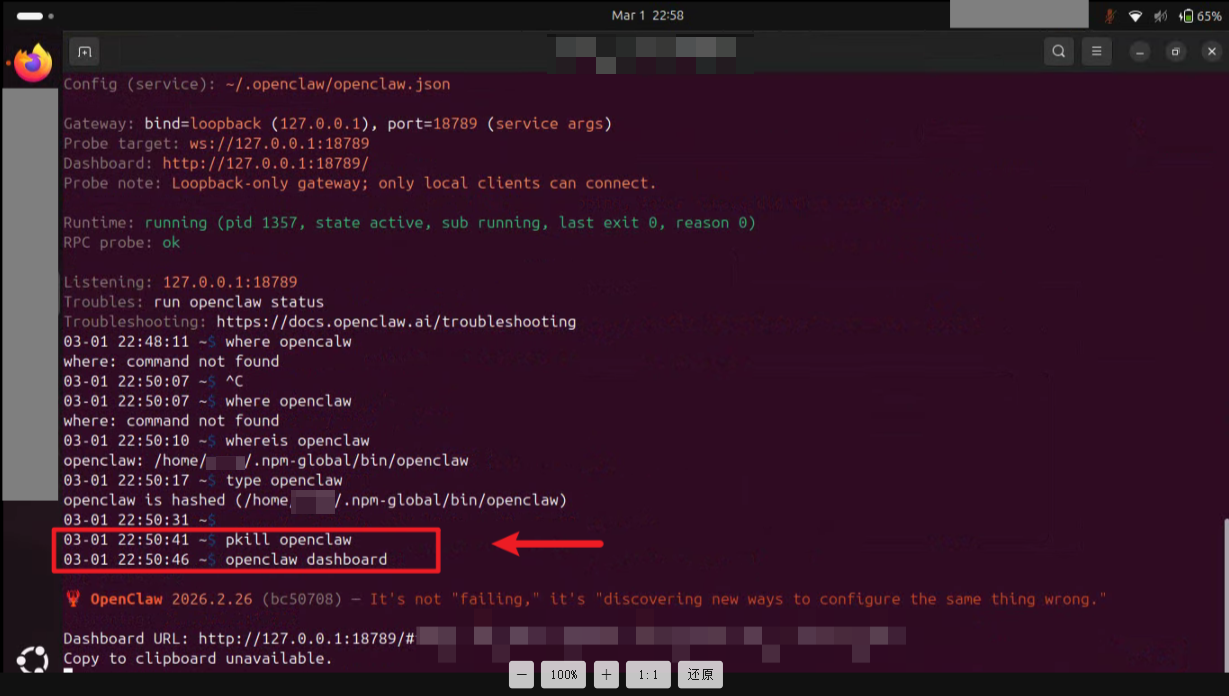1229x696 pixels.
Task: Click the 'where openclaw' command
Action: (x=288, y=401)
